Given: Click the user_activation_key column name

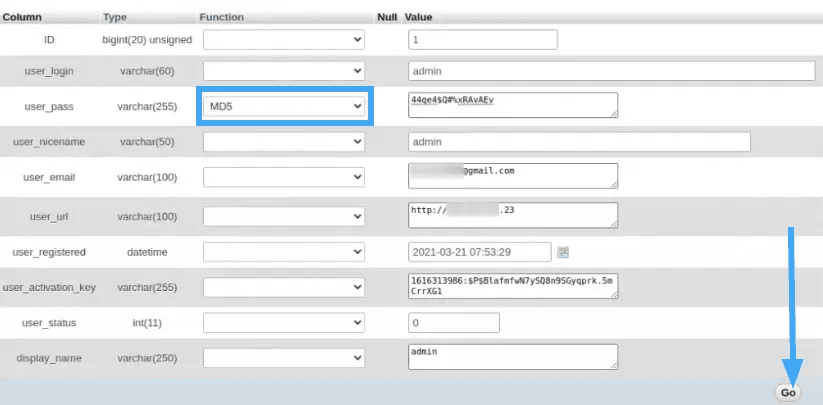Looking at the screenshot, I should click(49, 287).
